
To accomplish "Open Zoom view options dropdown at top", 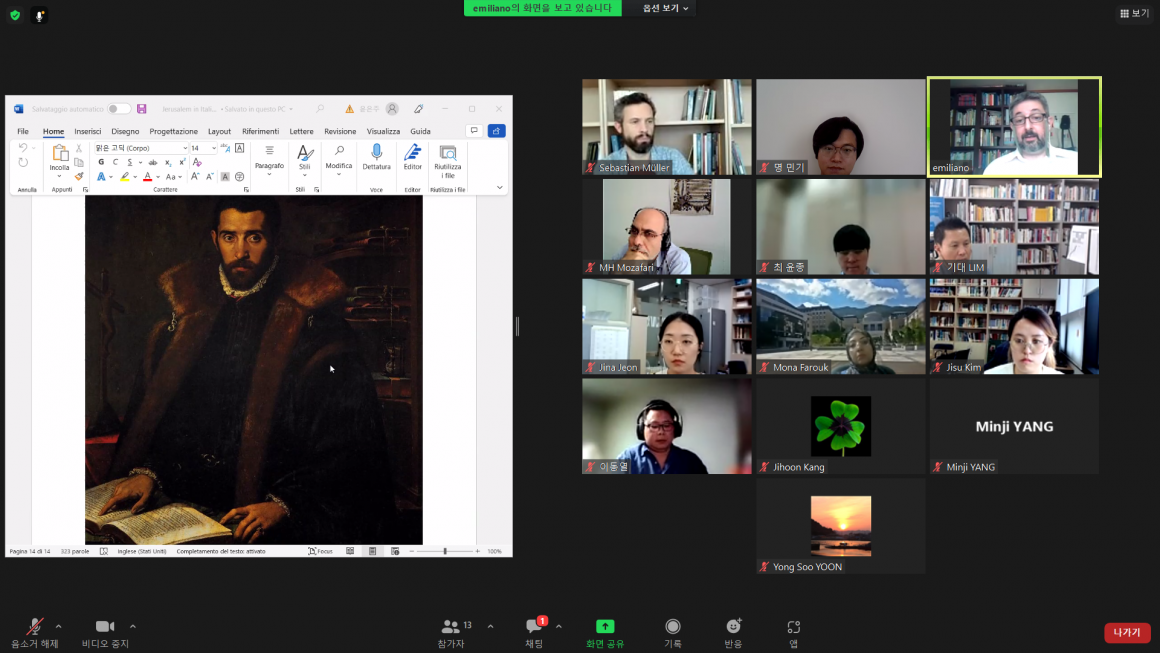I will pos(665,8).
